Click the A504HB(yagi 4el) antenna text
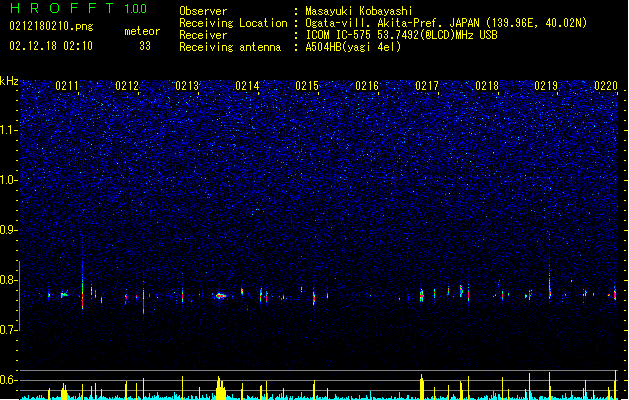The height and width of the screenshot is (400, 629). pyautogui.click(x=353, y=47)
